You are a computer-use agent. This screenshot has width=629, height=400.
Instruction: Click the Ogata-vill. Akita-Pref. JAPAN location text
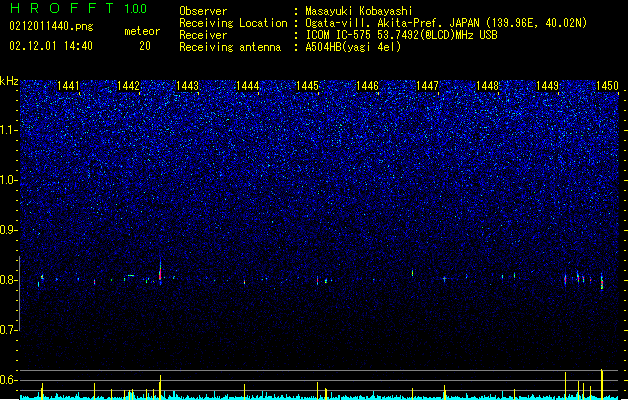click(446, 23)
